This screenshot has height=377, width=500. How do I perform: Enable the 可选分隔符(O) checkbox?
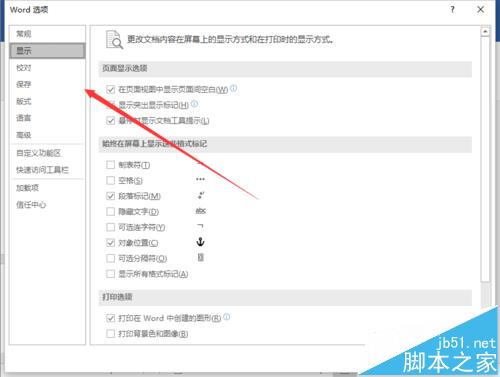click(110, 258)
